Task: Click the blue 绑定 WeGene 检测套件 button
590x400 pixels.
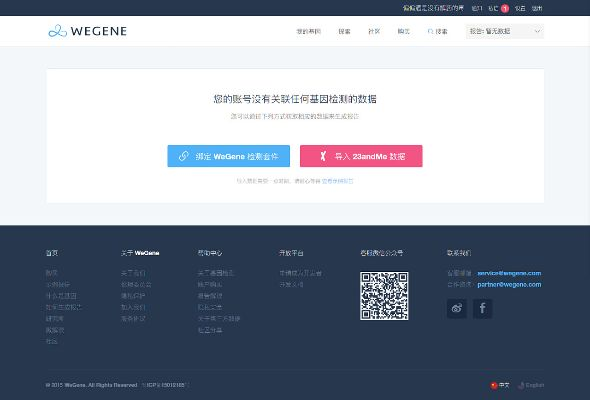Action: (x=228, y=156)
